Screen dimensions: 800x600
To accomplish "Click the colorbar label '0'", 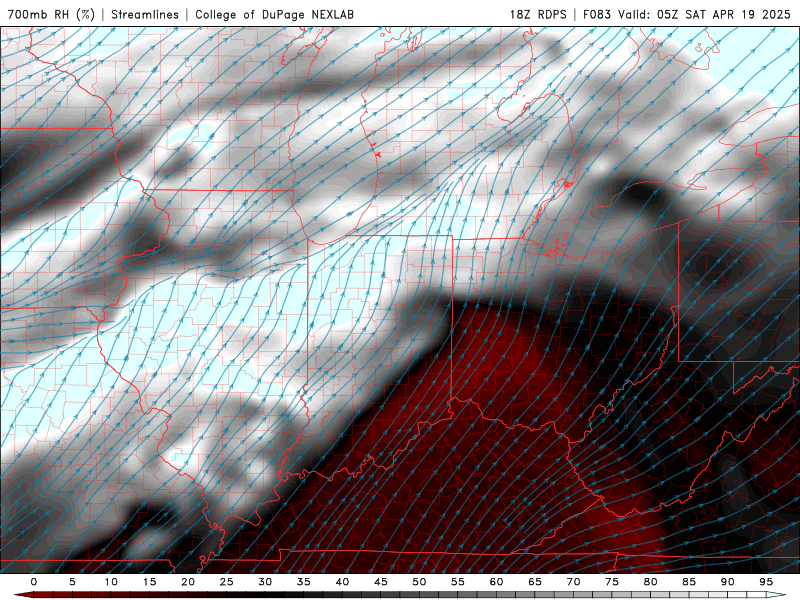I will pyautogui.click(x=34, y=582).
